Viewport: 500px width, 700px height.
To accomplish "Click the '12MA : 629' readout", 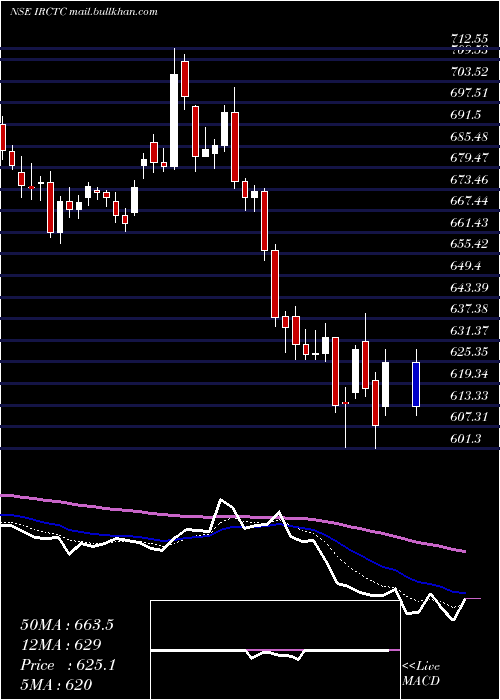I will pyautogui.click(x=61, y=644).
